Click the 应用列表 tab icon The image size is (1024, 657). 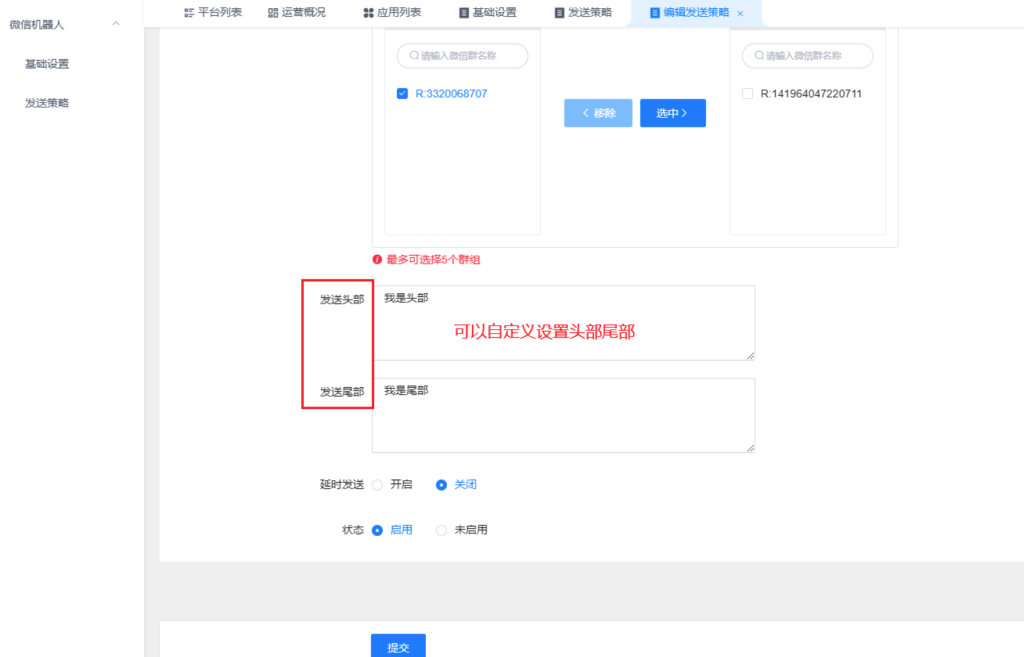(x=368, y=13)
